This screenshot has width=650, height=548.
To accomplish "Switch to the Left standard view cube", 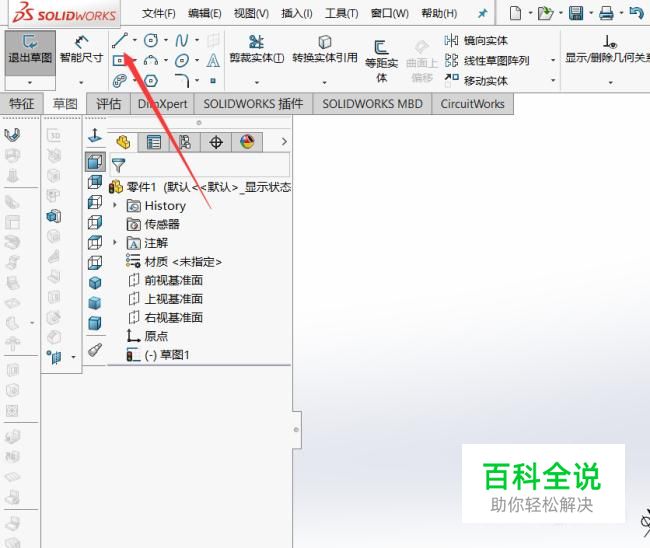I will tap(95, 202).
